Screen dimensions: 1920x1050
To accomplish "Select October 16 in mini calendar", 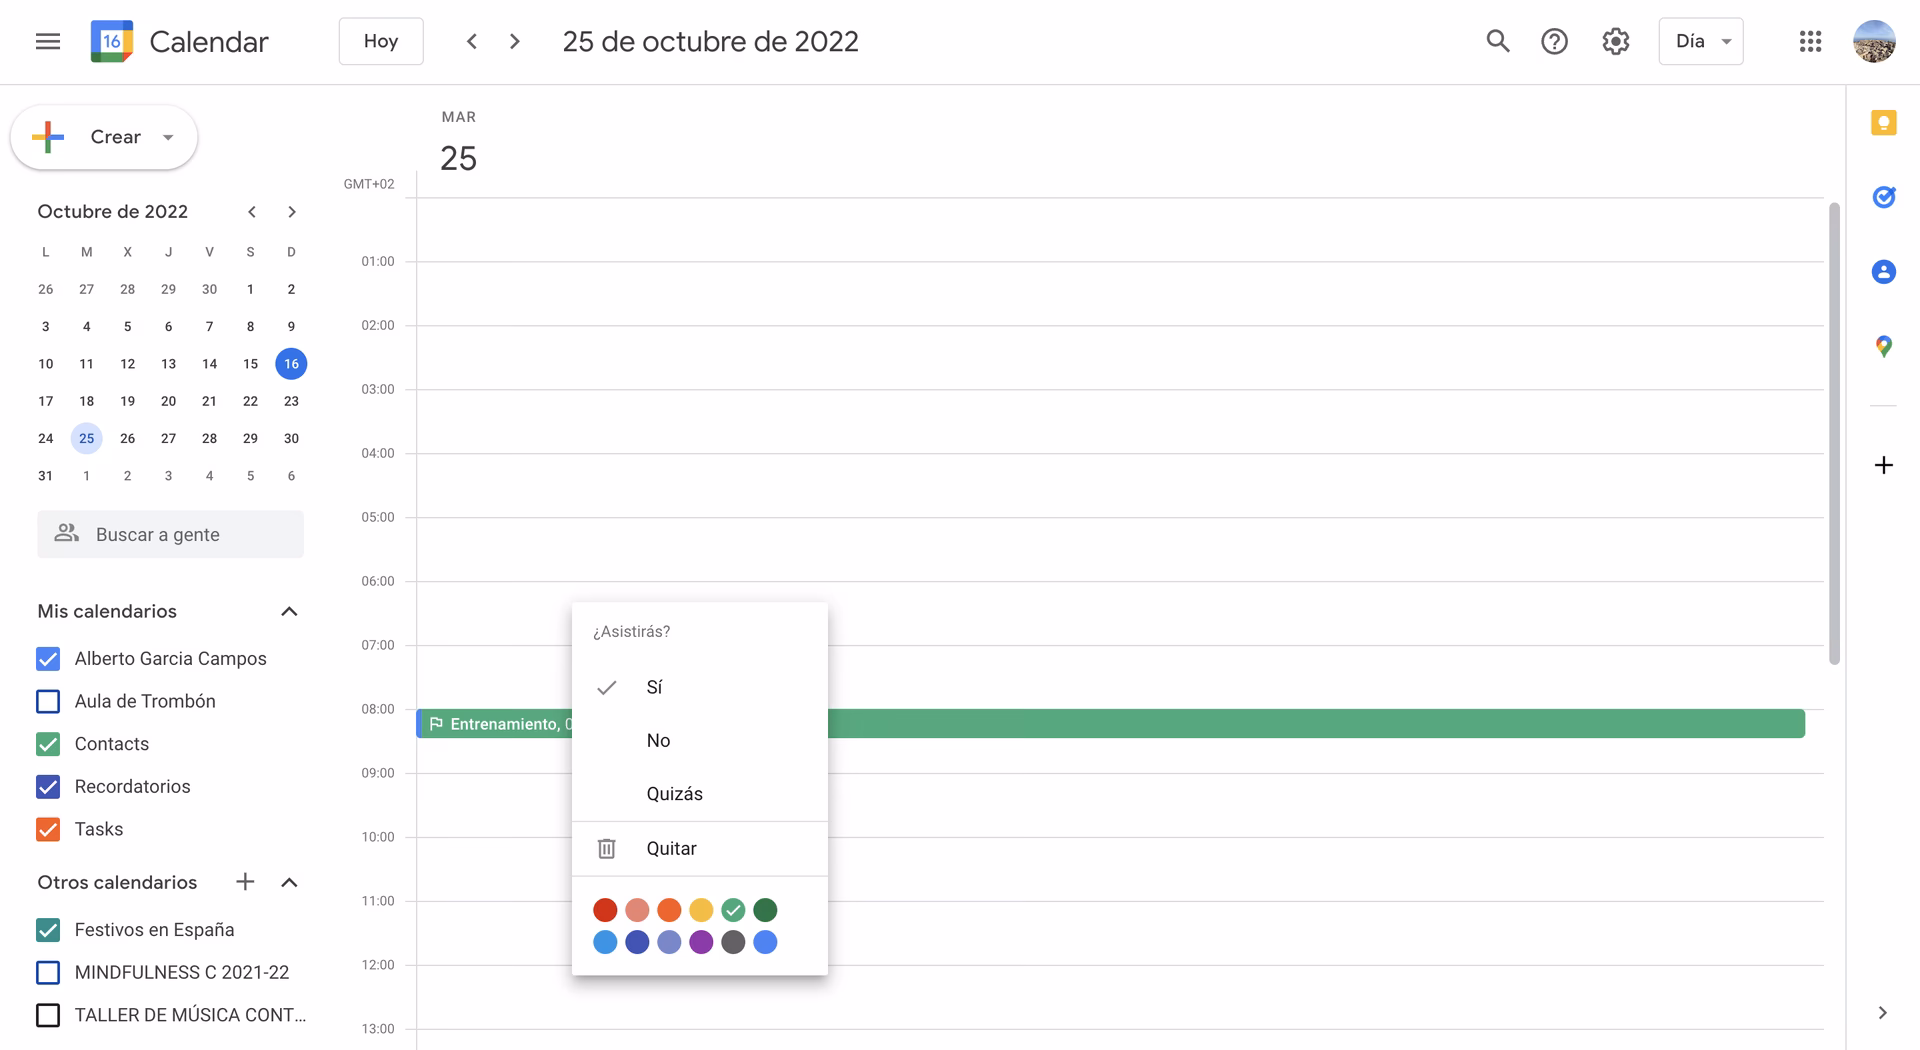I will pyautogui.click(x=291, y=364).
